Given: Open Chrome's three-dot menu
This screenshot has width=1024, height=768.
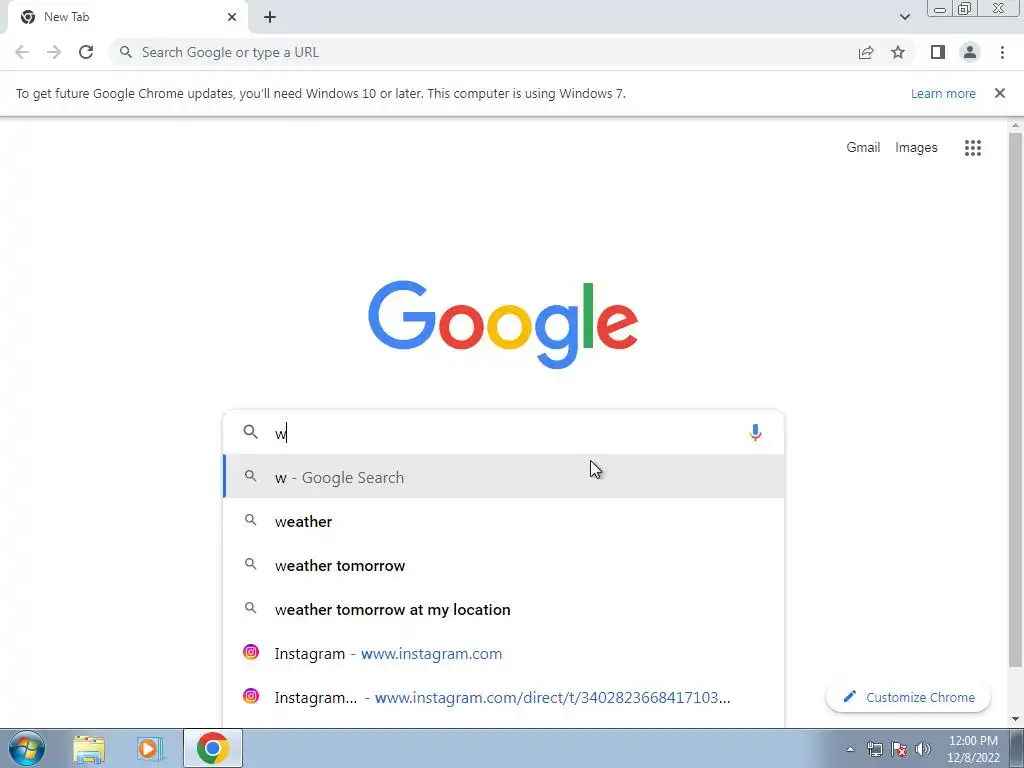Looking at the screenshot, I should coord(1002,52).
